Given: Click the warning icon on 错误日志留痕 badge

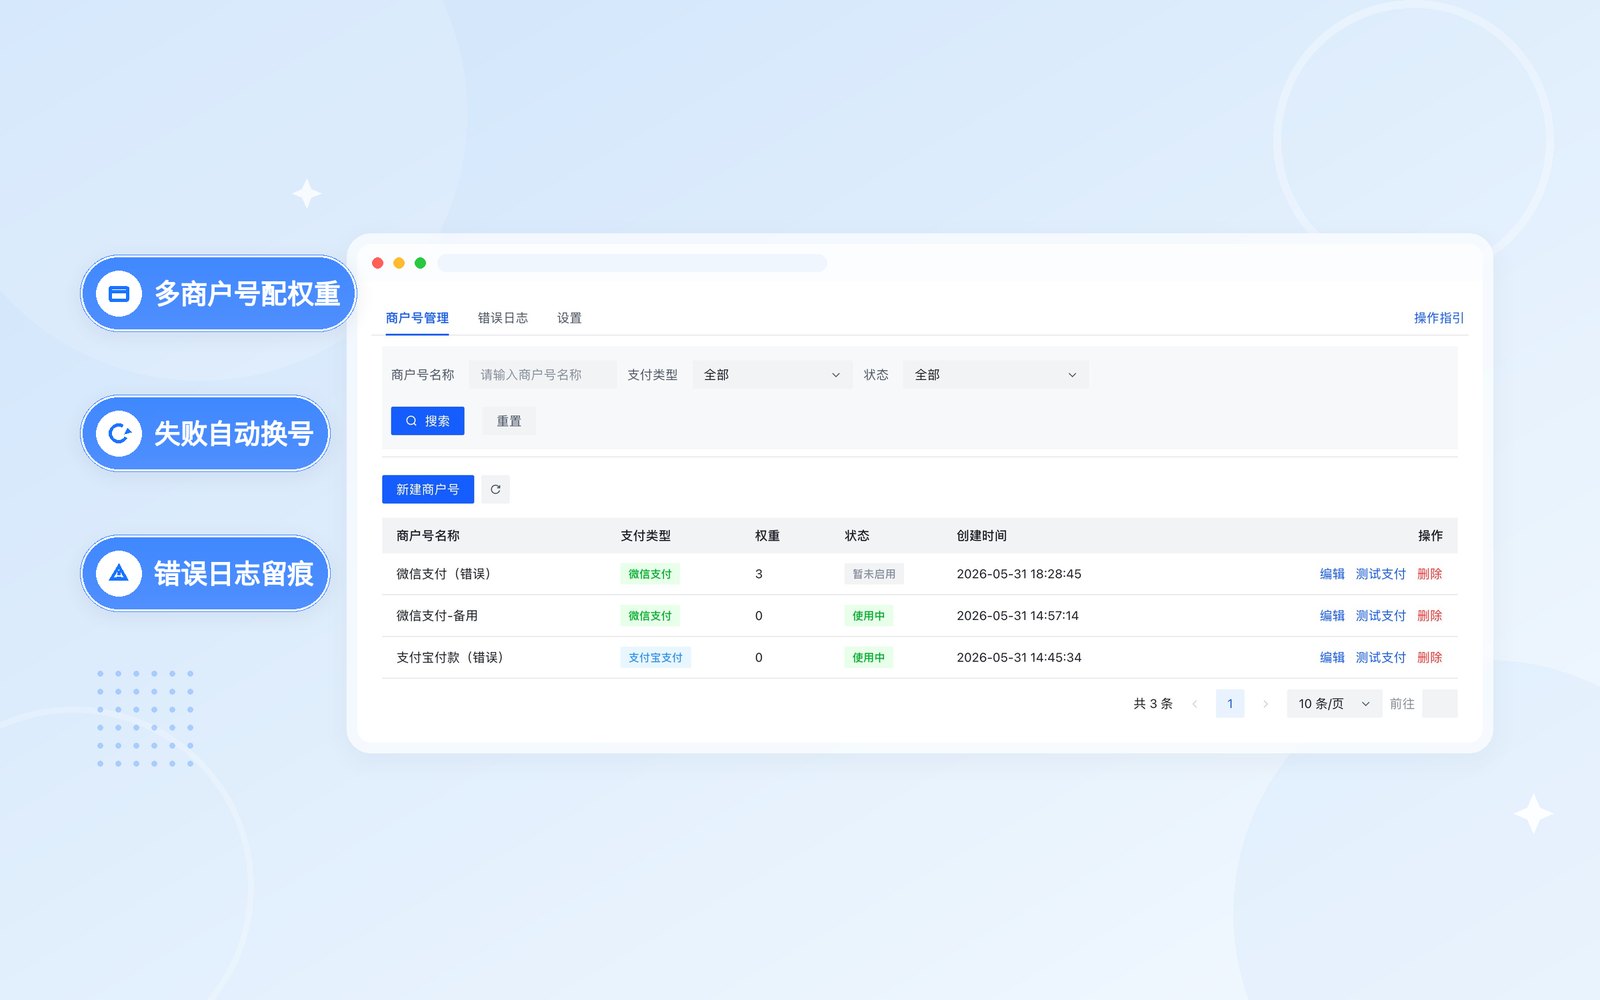Looking at the screenshot, I should (x=119, y=574).
